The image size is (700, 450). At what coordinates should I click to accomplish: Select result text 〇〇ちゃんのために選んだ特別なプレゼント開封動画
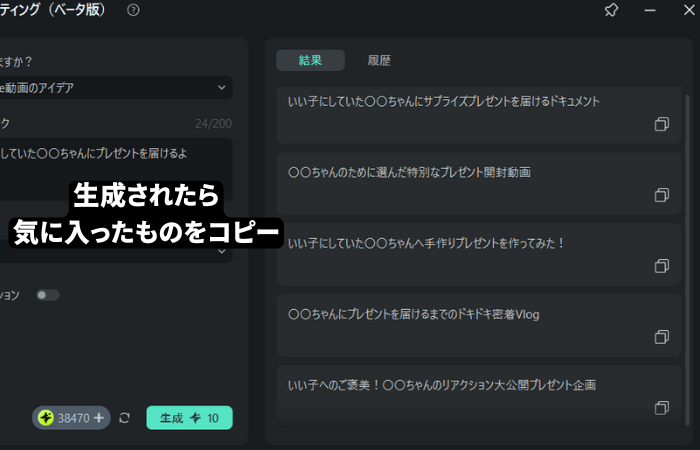pyautogui.click(x=409, y=172)
